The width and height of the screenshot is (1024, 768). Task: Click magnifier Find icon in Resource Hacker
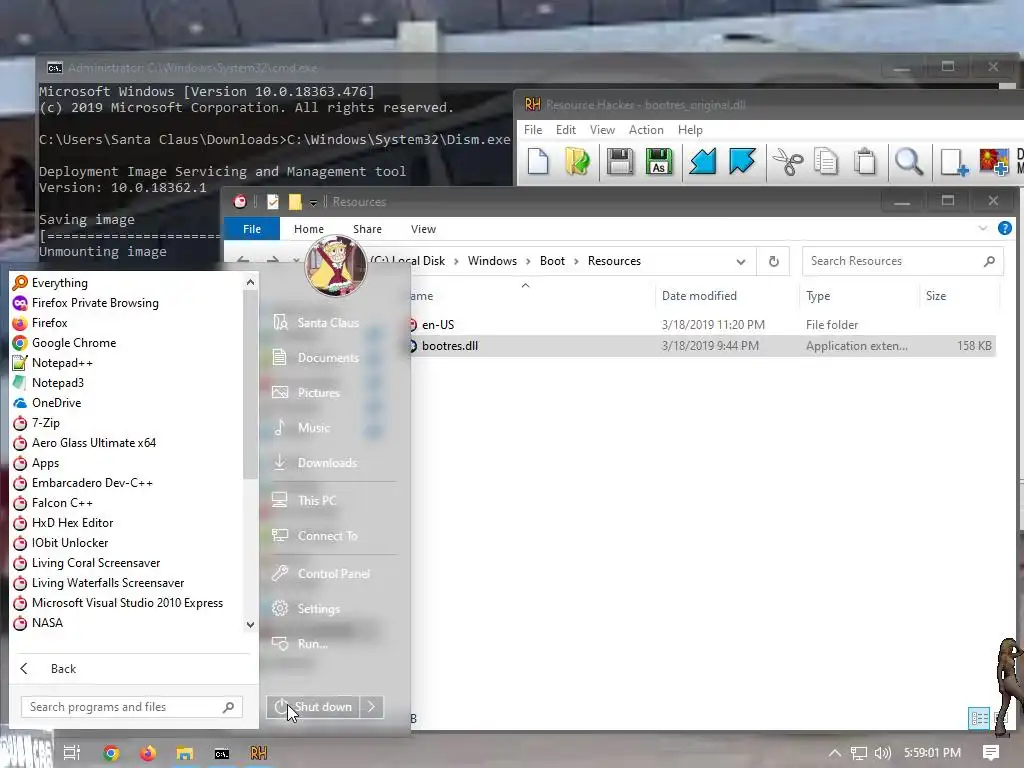[x=908, y=161]
